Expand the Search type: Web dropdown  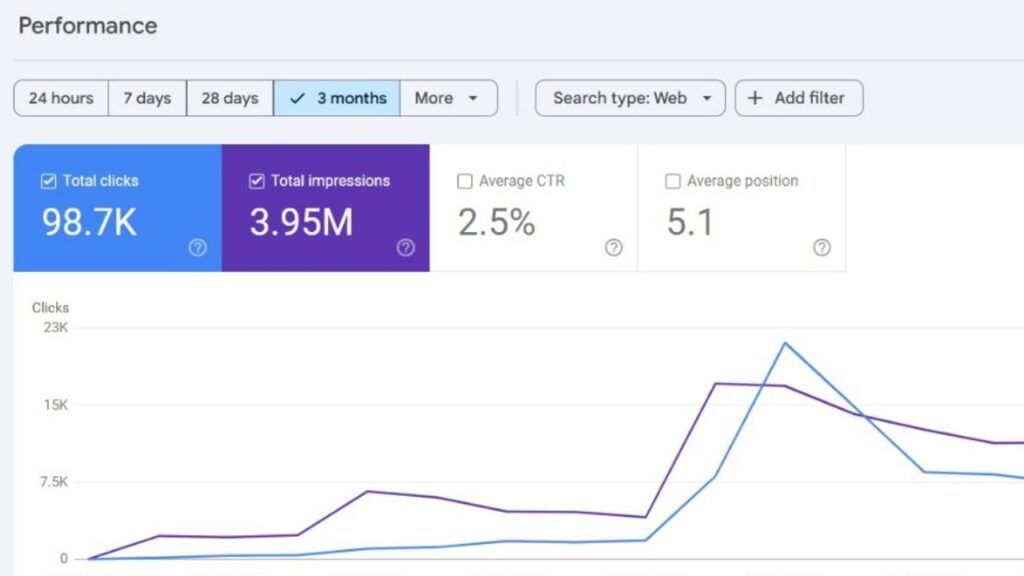[630, 98]
